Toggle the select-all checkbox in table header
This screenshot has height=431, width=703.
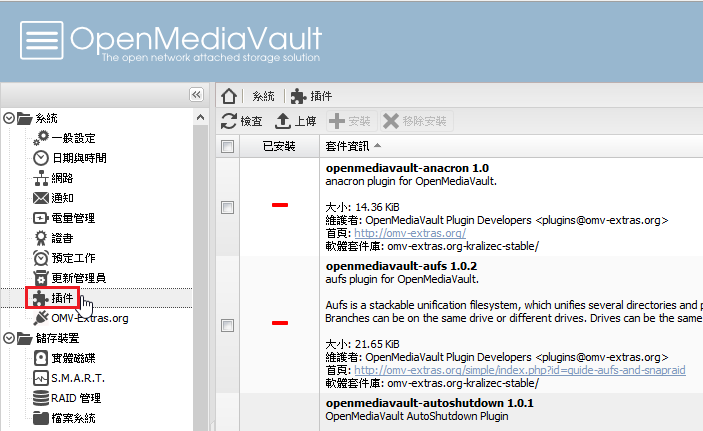pyautogui.click(x=227, y=146)
